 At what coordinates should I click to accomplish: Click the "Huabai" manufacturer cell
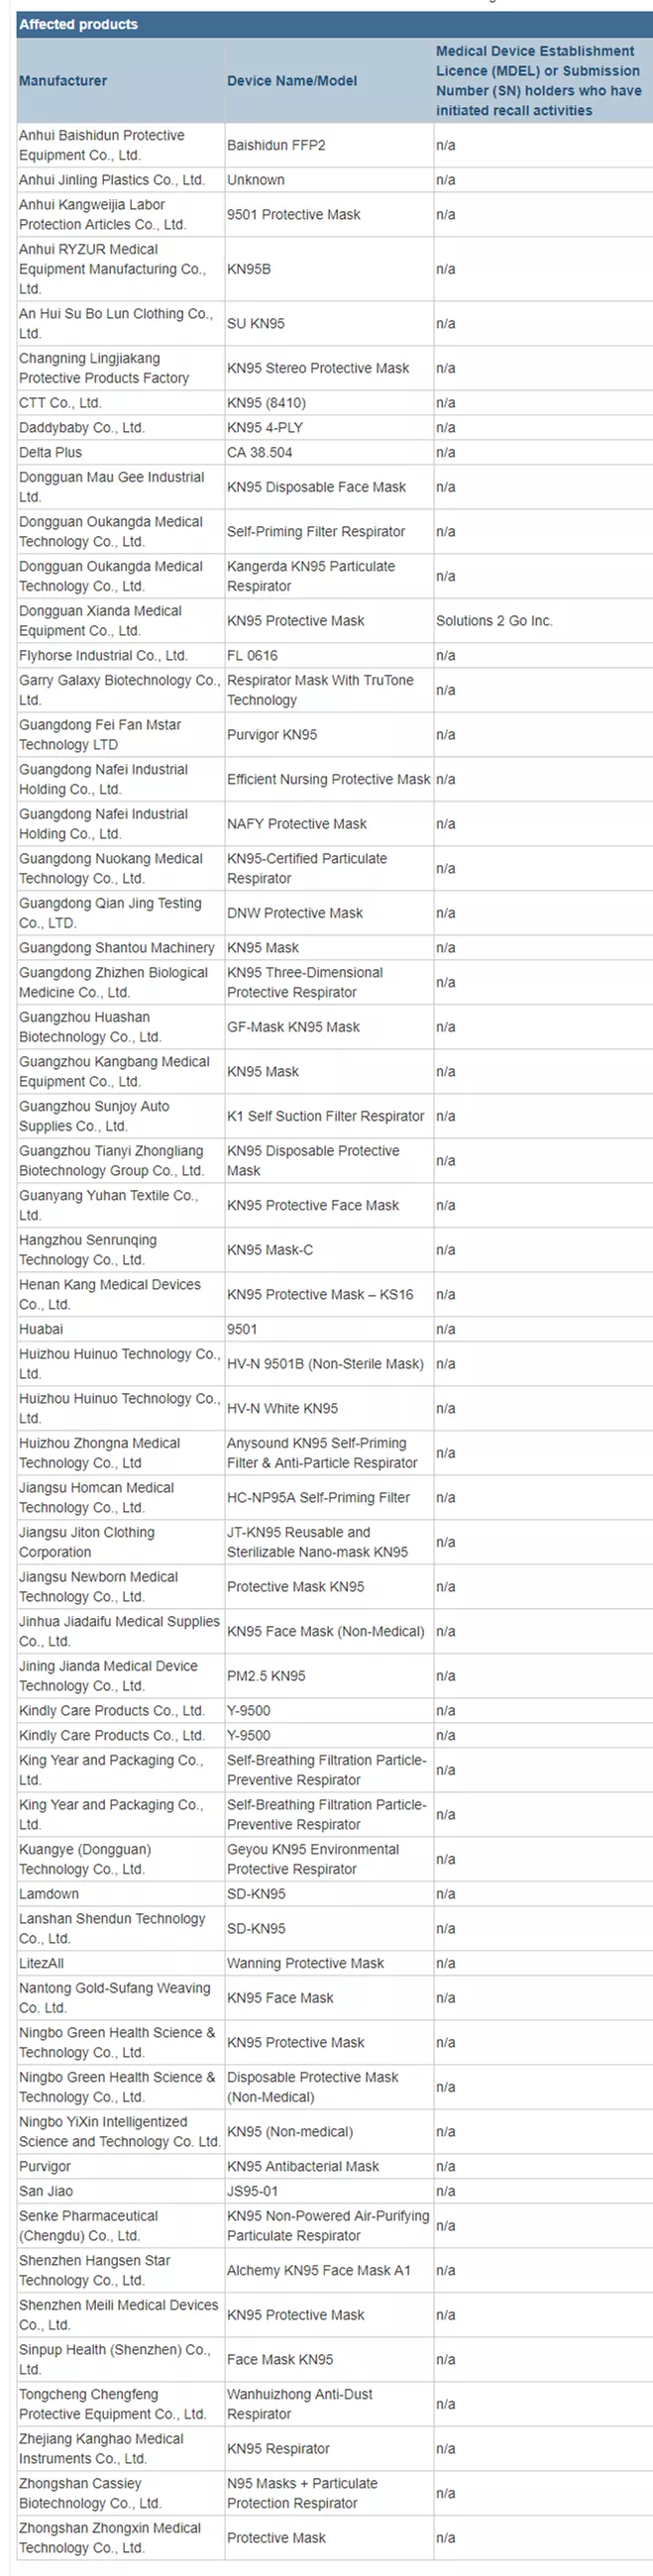point(41,1329)
